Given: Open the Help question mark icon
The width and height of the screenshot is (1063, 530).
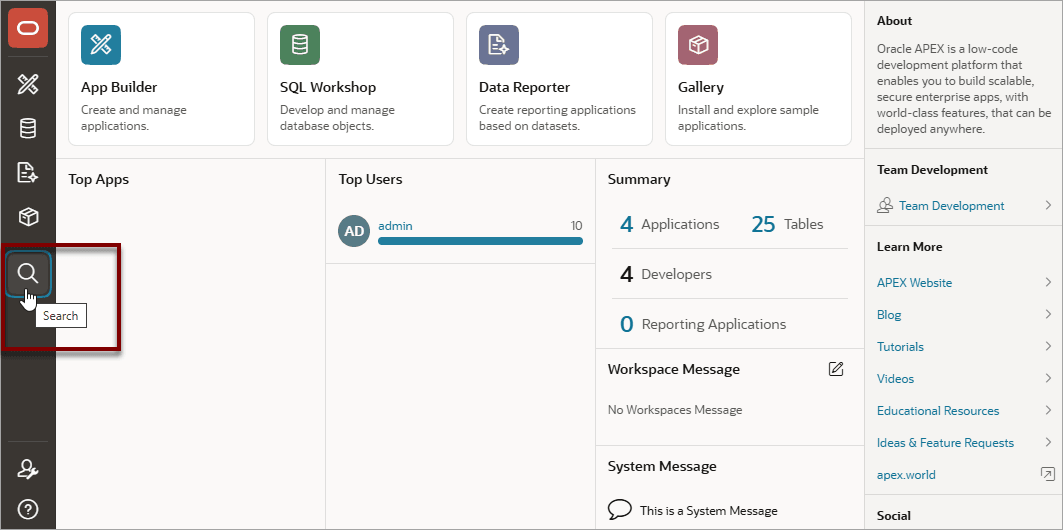Looking at the screenshot, I should click(28, 508).
